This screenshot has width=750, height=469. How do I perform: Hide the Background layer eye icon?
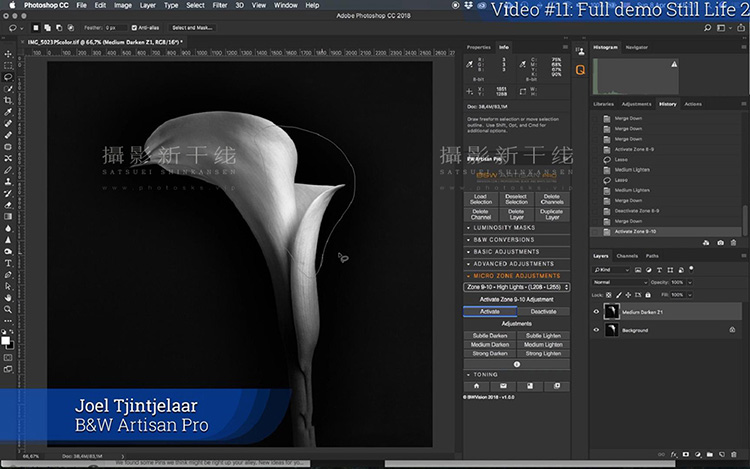pos(596,330)
